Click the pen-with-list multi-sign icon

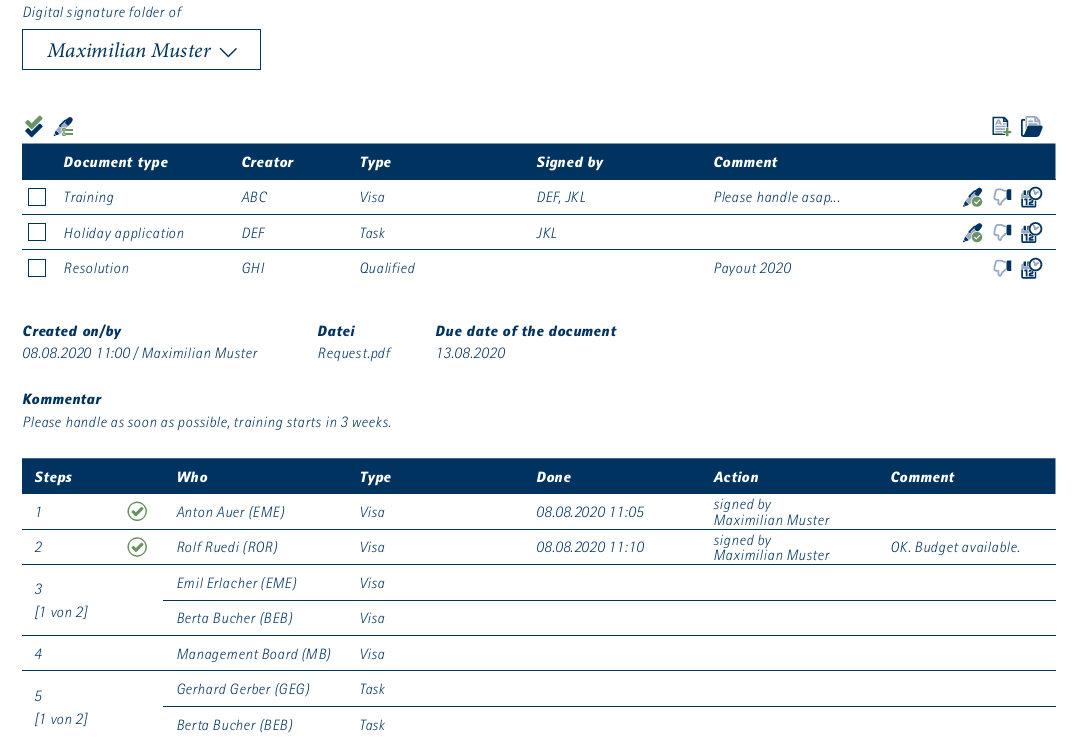point(64,126)
